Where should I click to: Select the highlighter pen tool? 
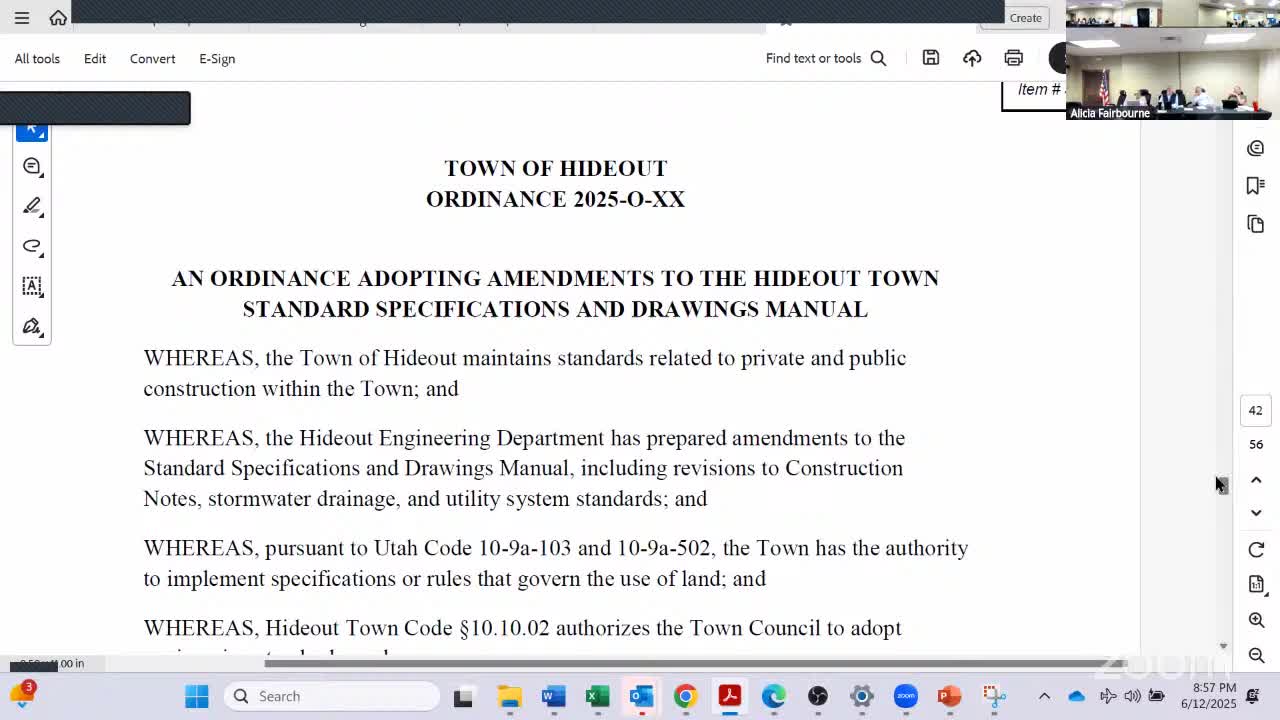pos(32,206)
